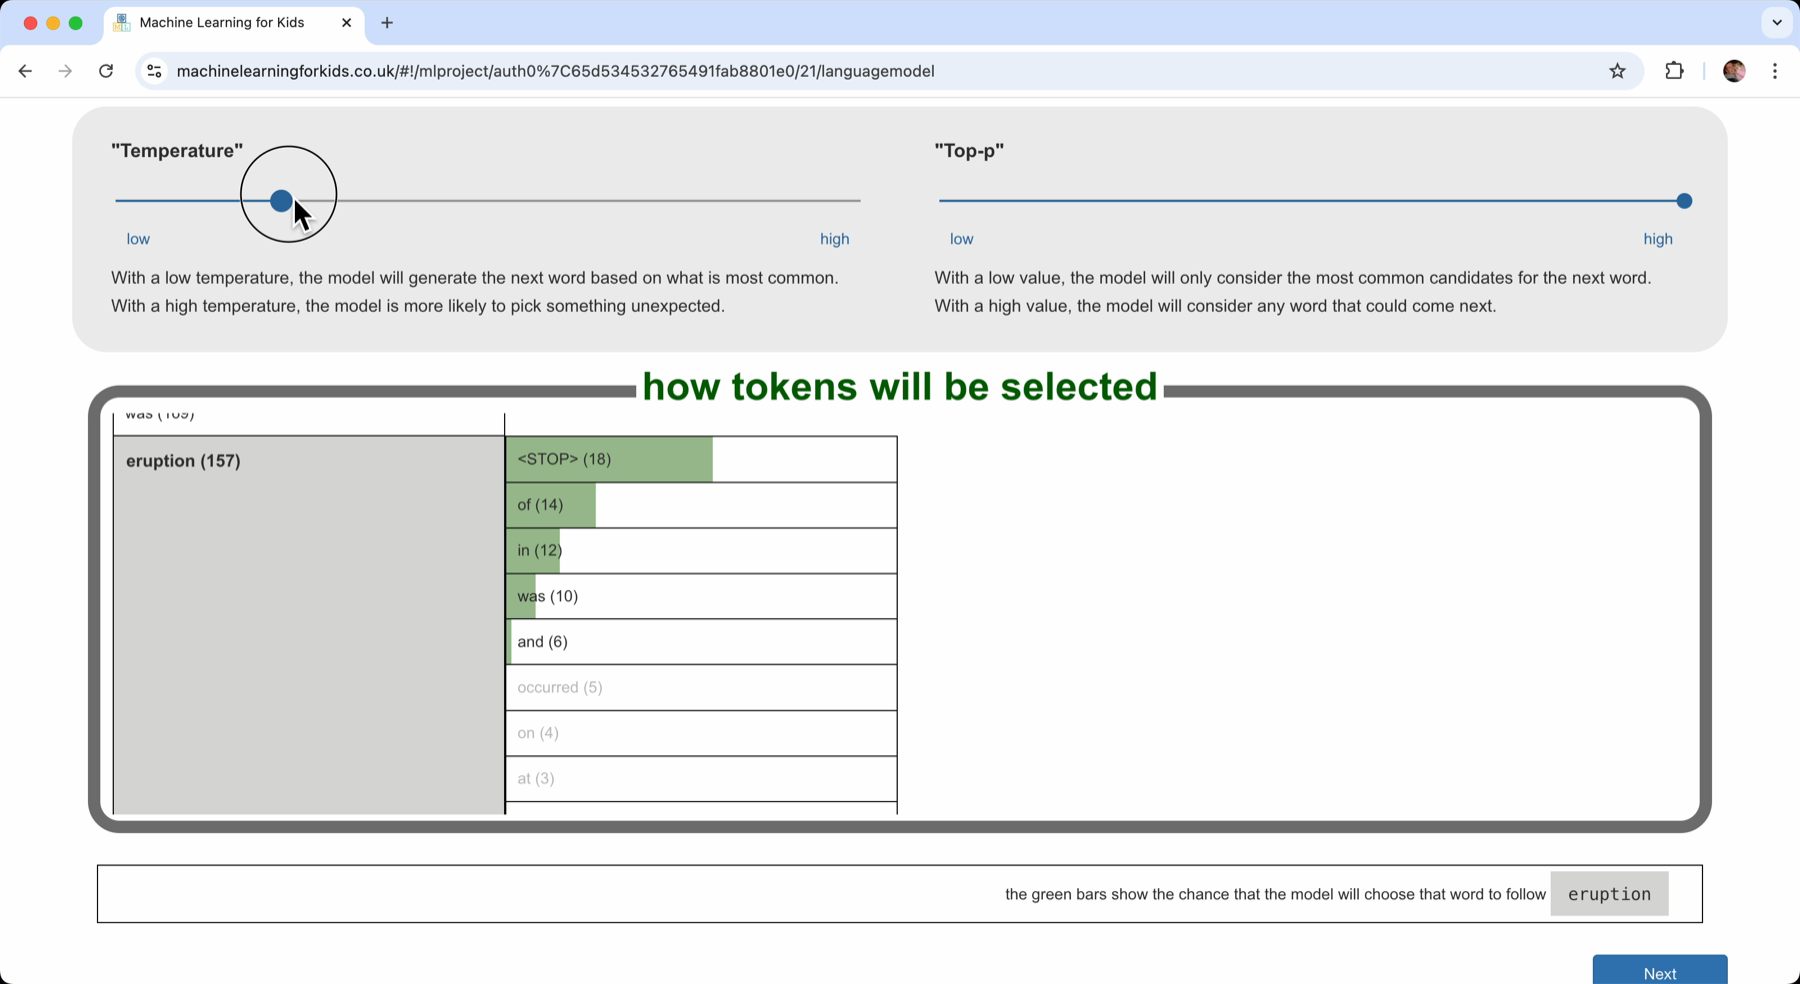Select the <STOP> (18) candidate row
Screen dimensions: 1800x984
pos(701,459)
